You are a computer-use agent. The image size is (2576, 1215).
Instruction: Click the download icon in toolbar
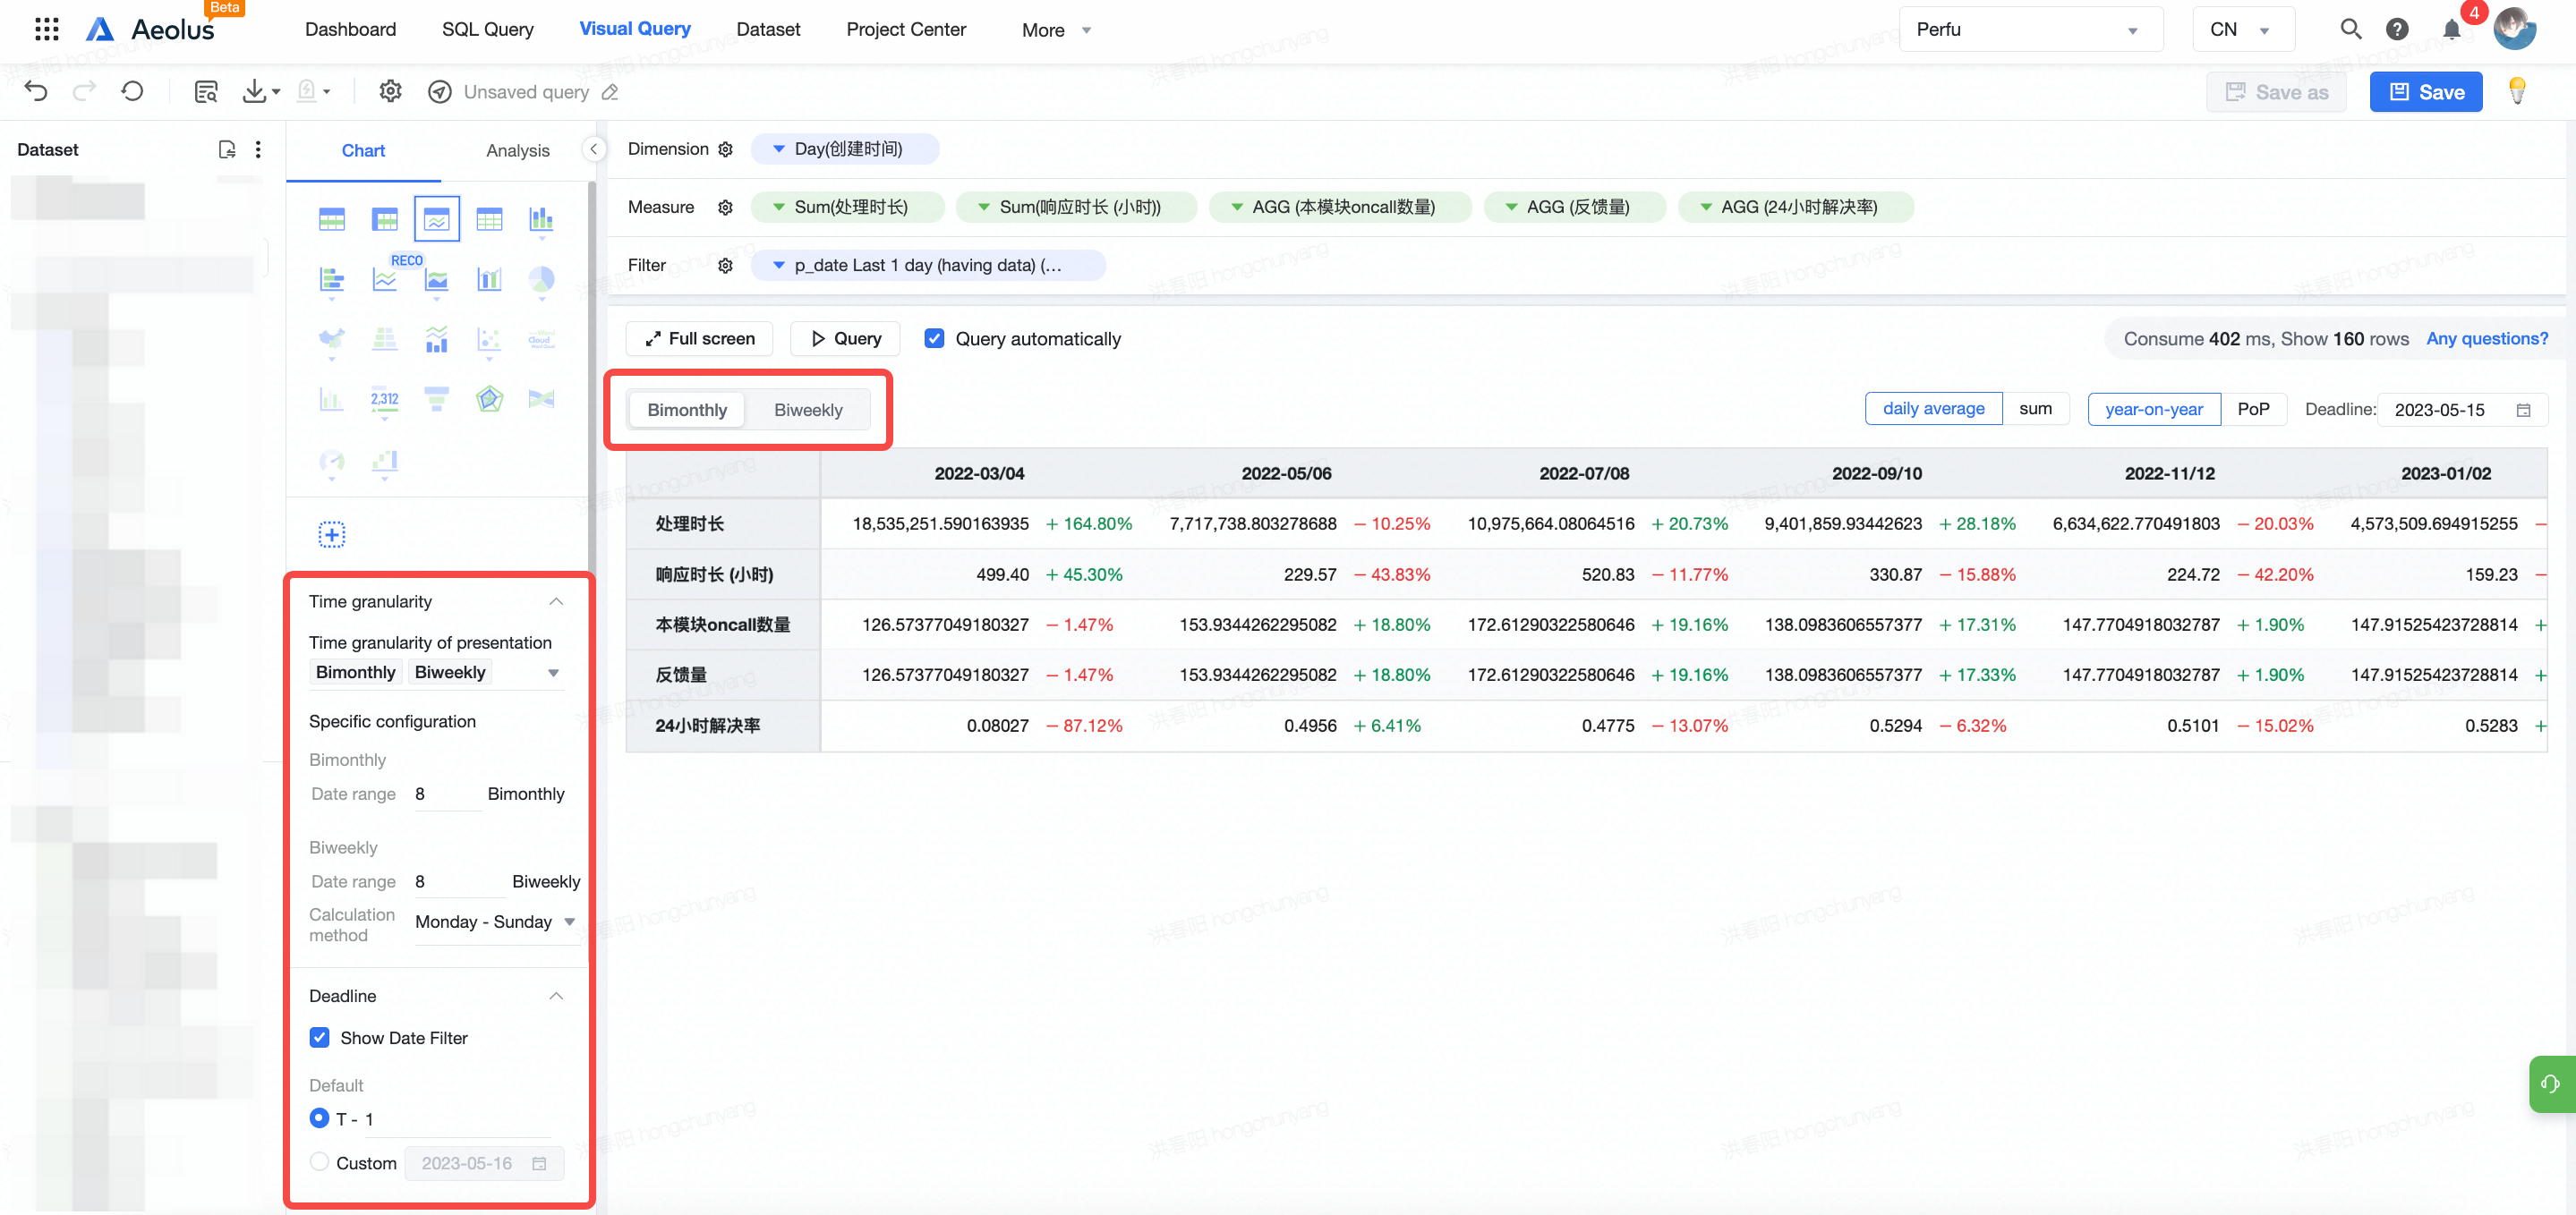255,92
